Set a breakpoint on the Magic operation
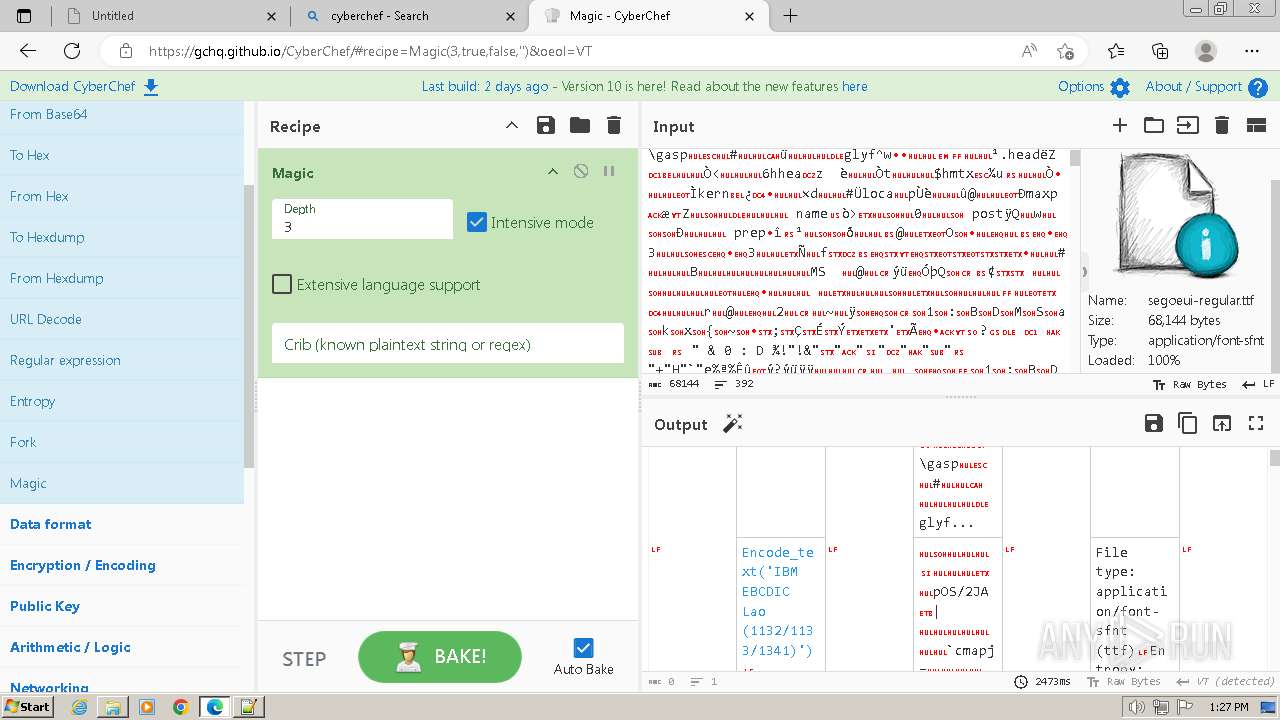The height and width of the screenshot is (720, 1280). pyautogui.click(x=609, y=172)
